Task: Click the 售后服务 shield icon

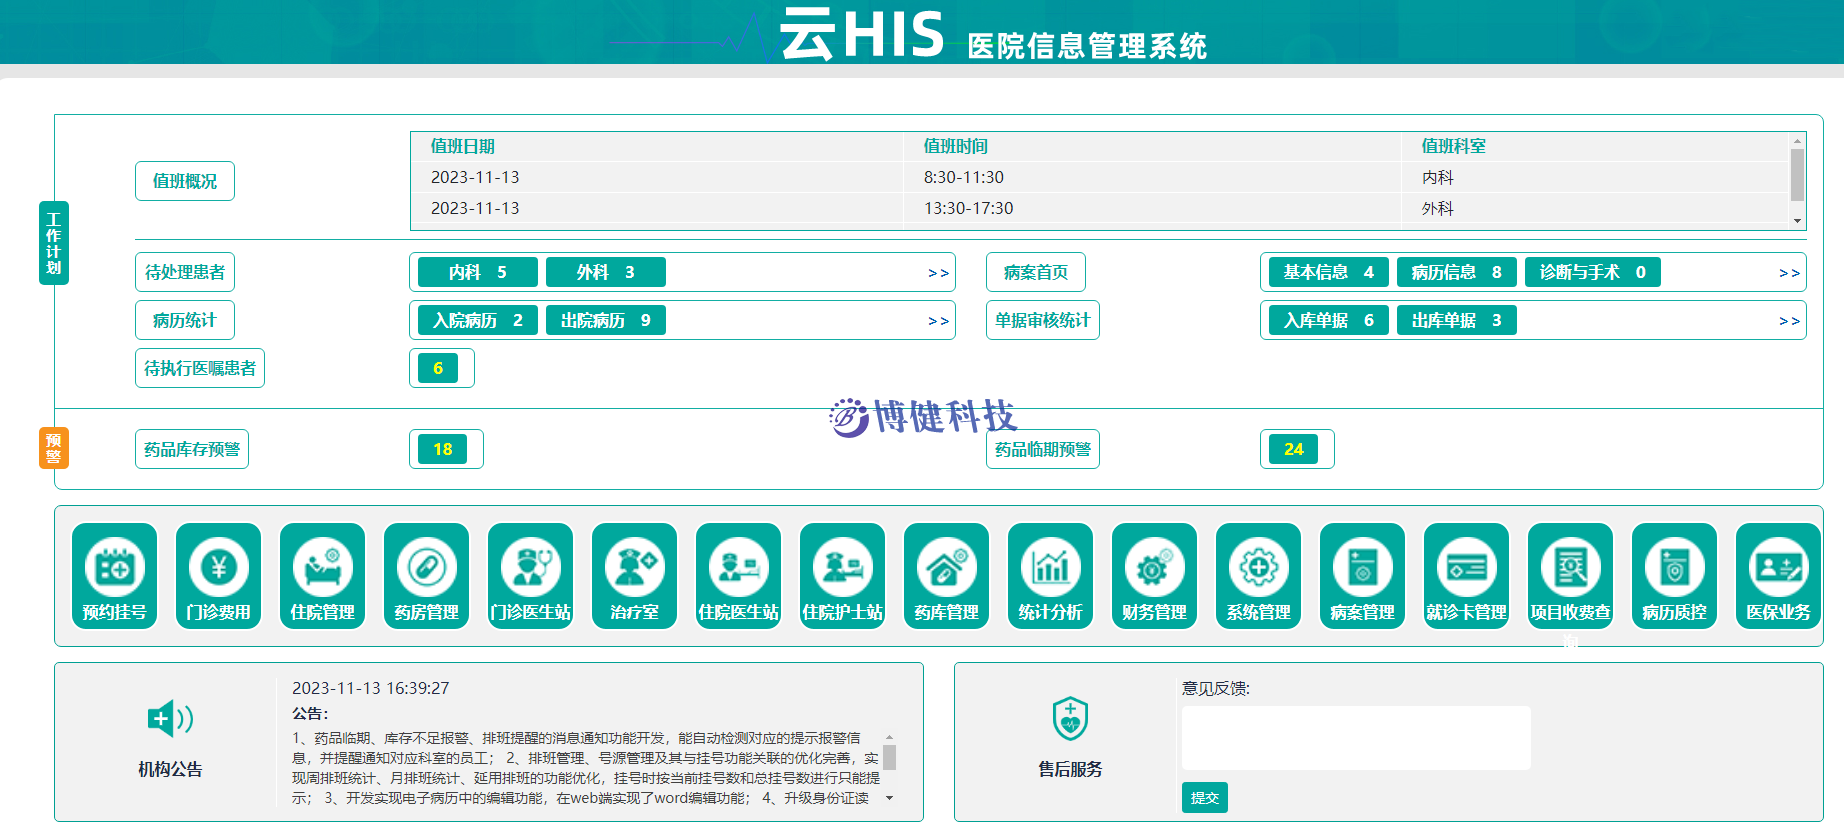Action: (1070, 718)
